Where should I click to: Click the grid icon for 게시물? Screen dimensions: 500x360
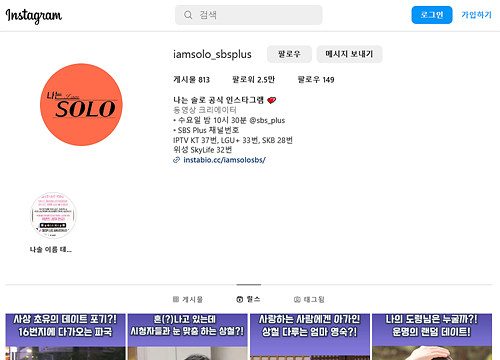176,299
